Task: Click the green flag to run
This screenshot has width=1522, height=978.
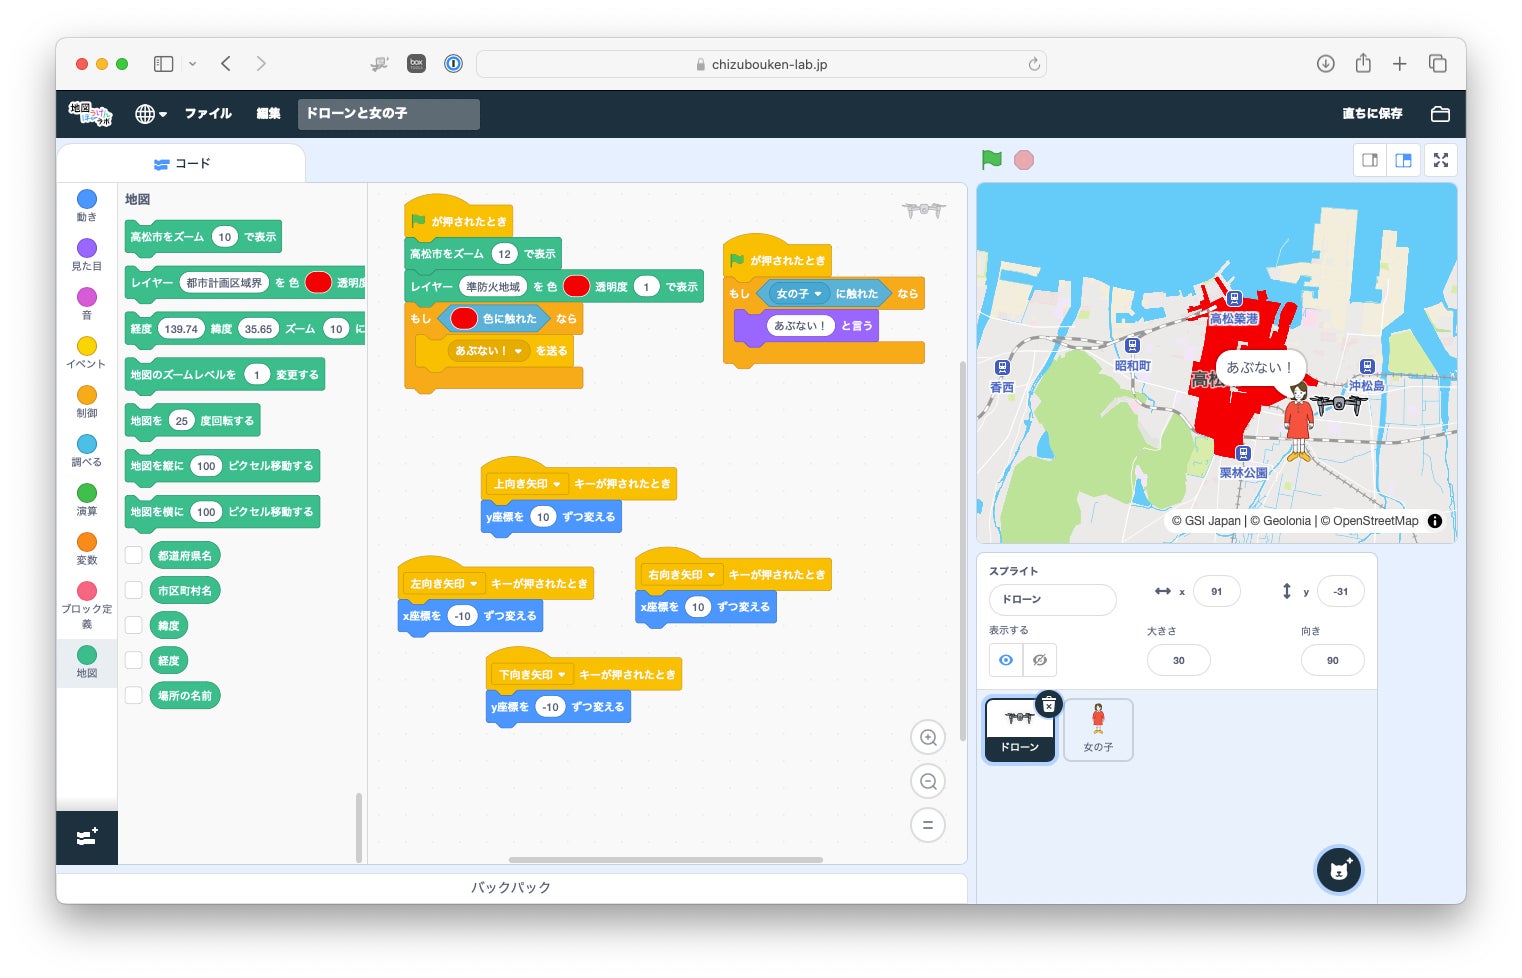Action: point(991,160)
